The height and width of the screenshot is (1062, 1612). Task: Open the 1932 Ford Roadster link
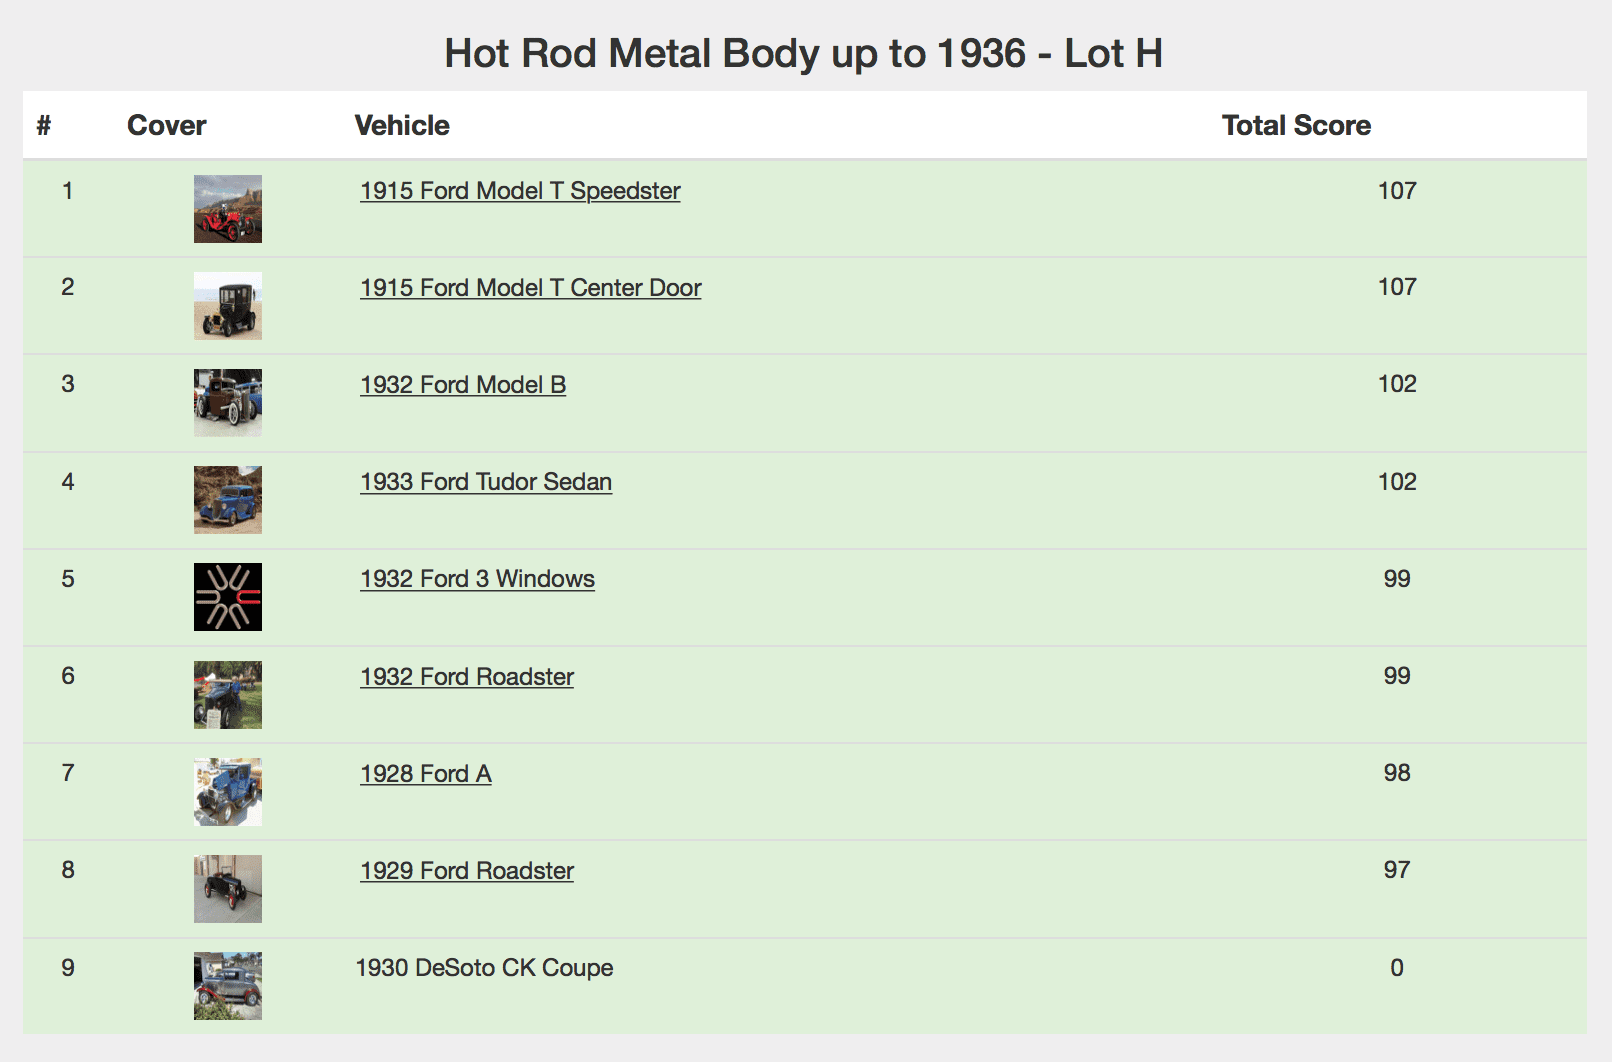[467, 677]
